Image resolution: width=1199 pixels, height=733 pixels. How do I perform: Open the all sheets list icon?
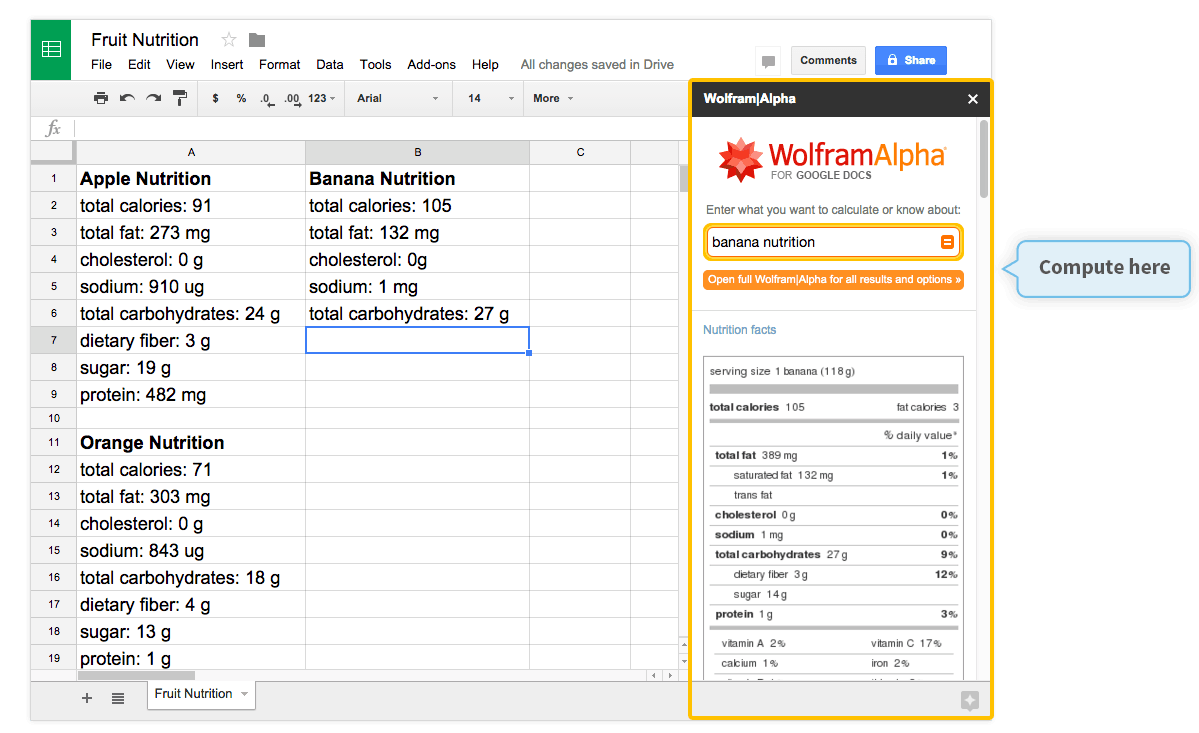point(118,698)
